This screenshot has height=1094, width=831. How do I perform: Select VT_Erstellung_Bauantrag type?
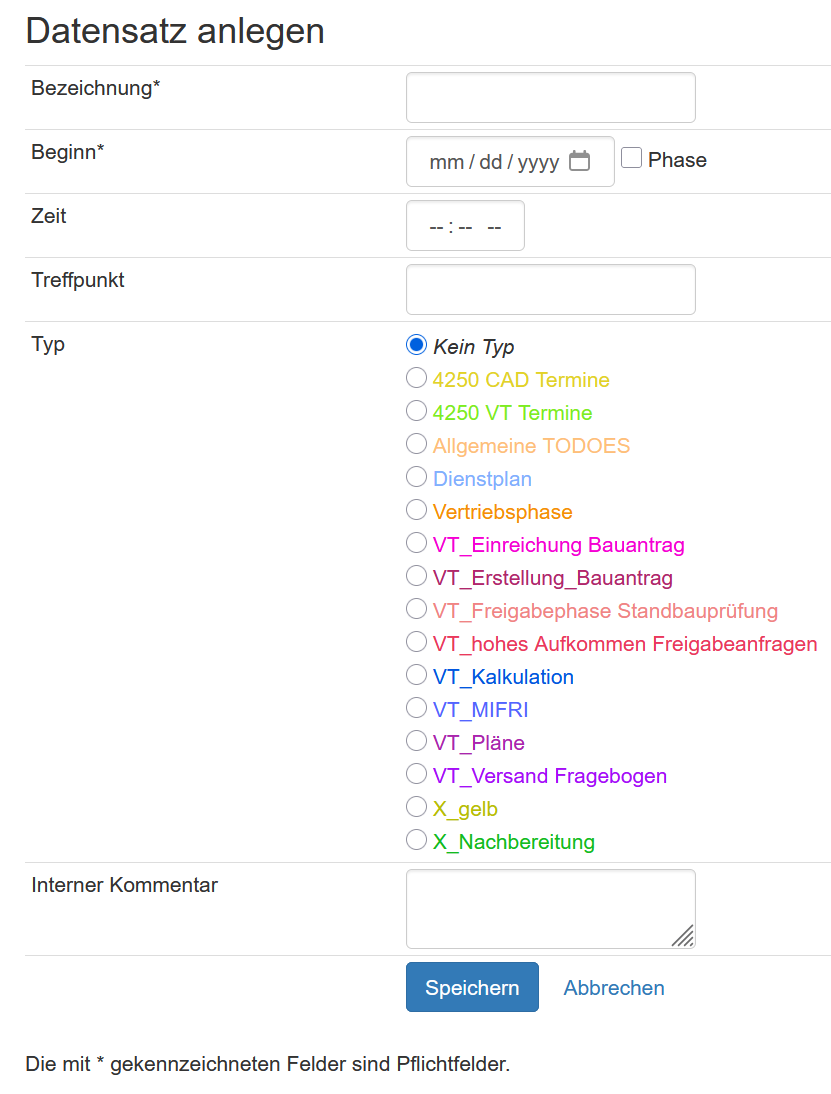tap(416, 575)
